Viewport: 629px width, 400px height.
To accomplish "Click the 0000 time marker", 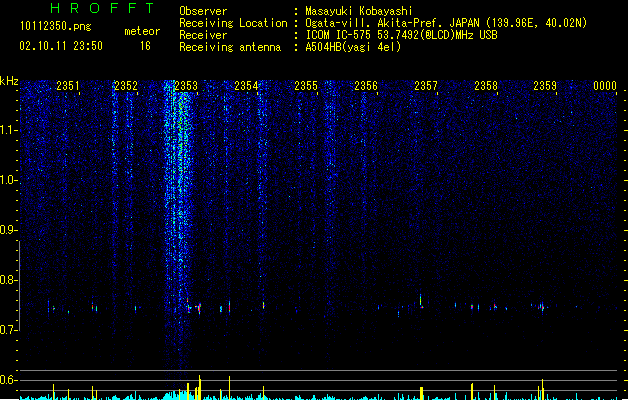I will [605, 86].
